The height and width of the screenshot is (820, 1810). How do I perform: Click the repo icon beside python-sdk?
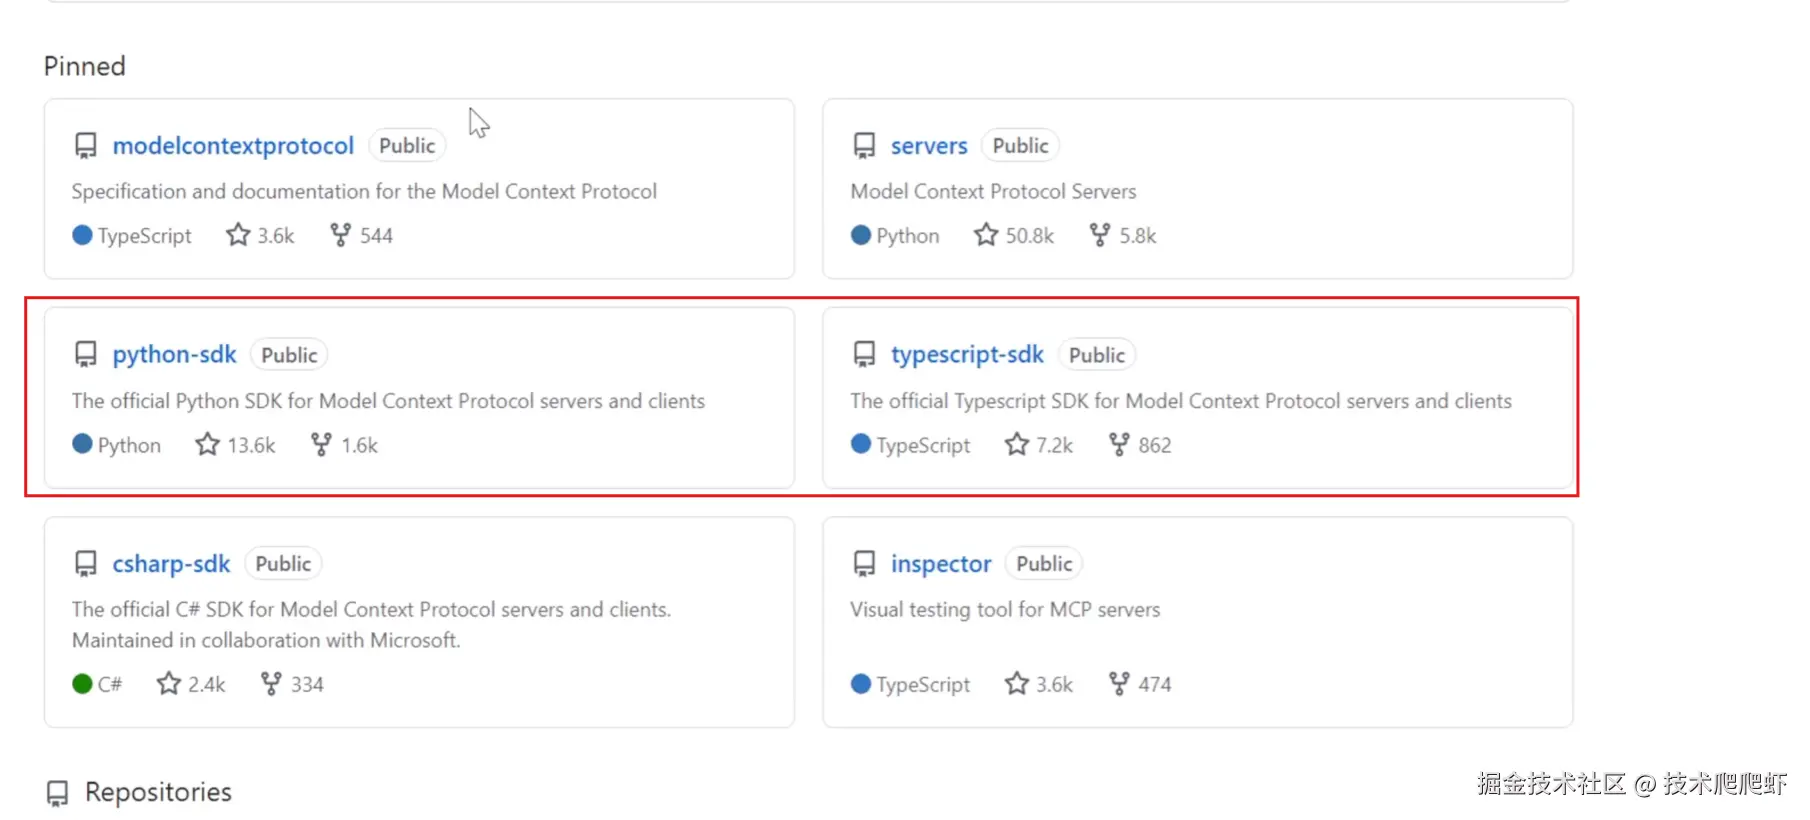86,355
